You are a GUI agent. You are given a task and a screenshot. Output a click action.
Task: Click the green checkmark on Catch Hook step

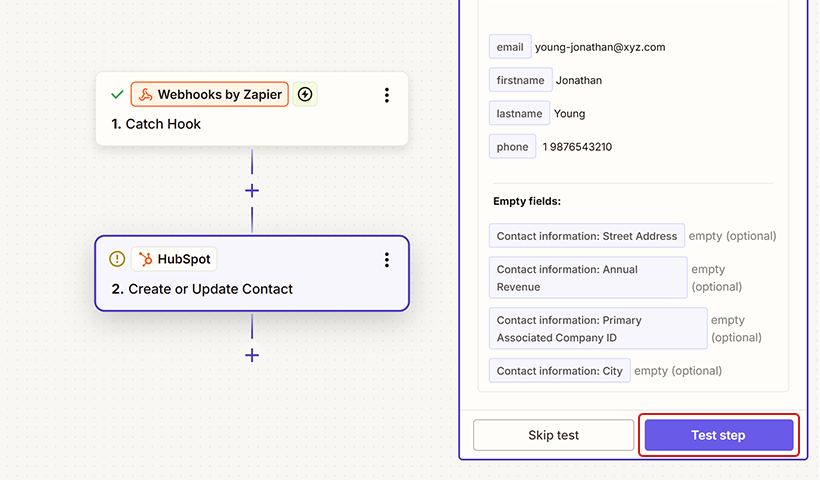pyautogui.click(x=117, y=95)
